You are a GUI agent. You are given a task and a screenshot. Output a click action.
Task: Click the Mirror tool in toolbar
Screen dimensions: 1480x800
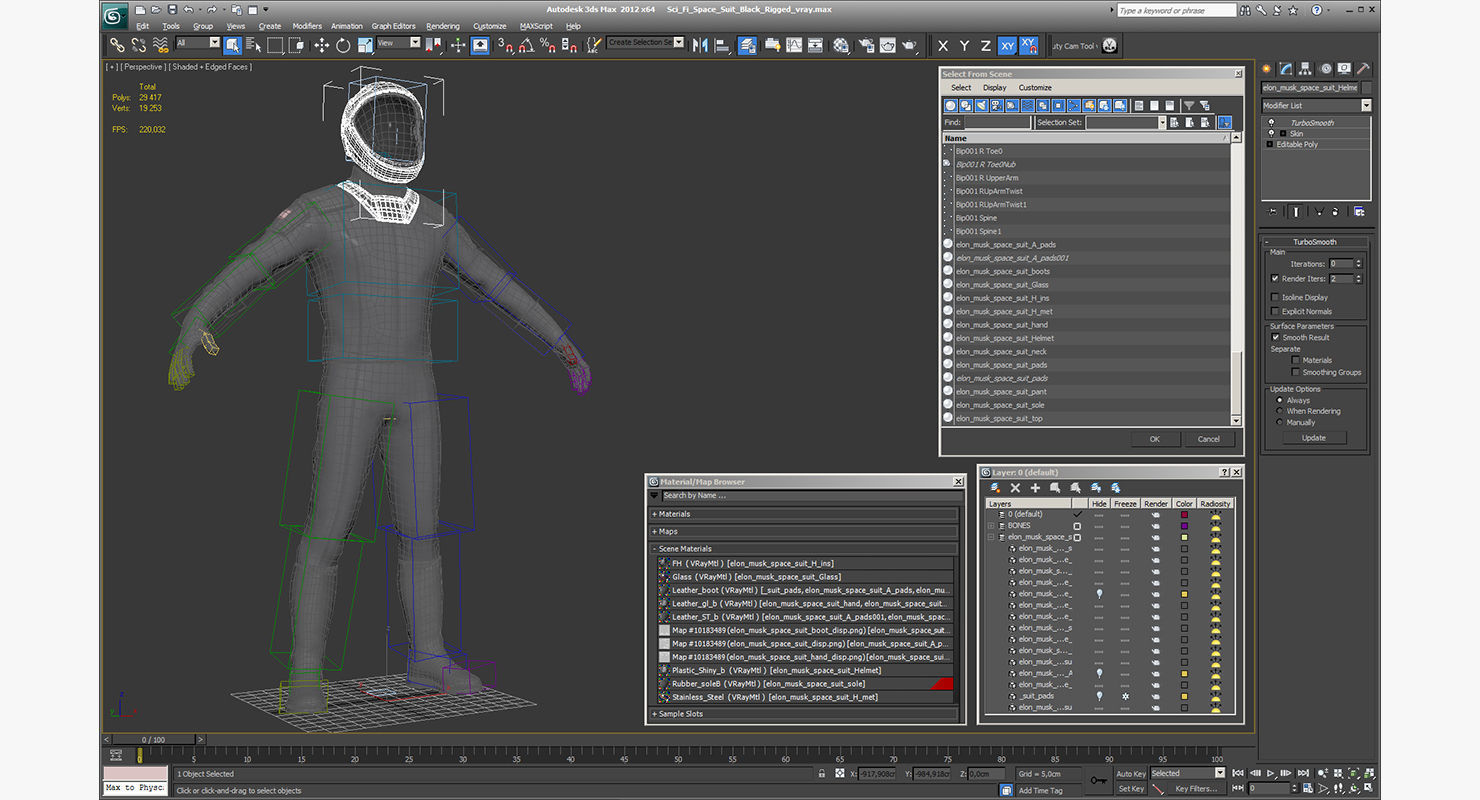click(x=699, y=45)
